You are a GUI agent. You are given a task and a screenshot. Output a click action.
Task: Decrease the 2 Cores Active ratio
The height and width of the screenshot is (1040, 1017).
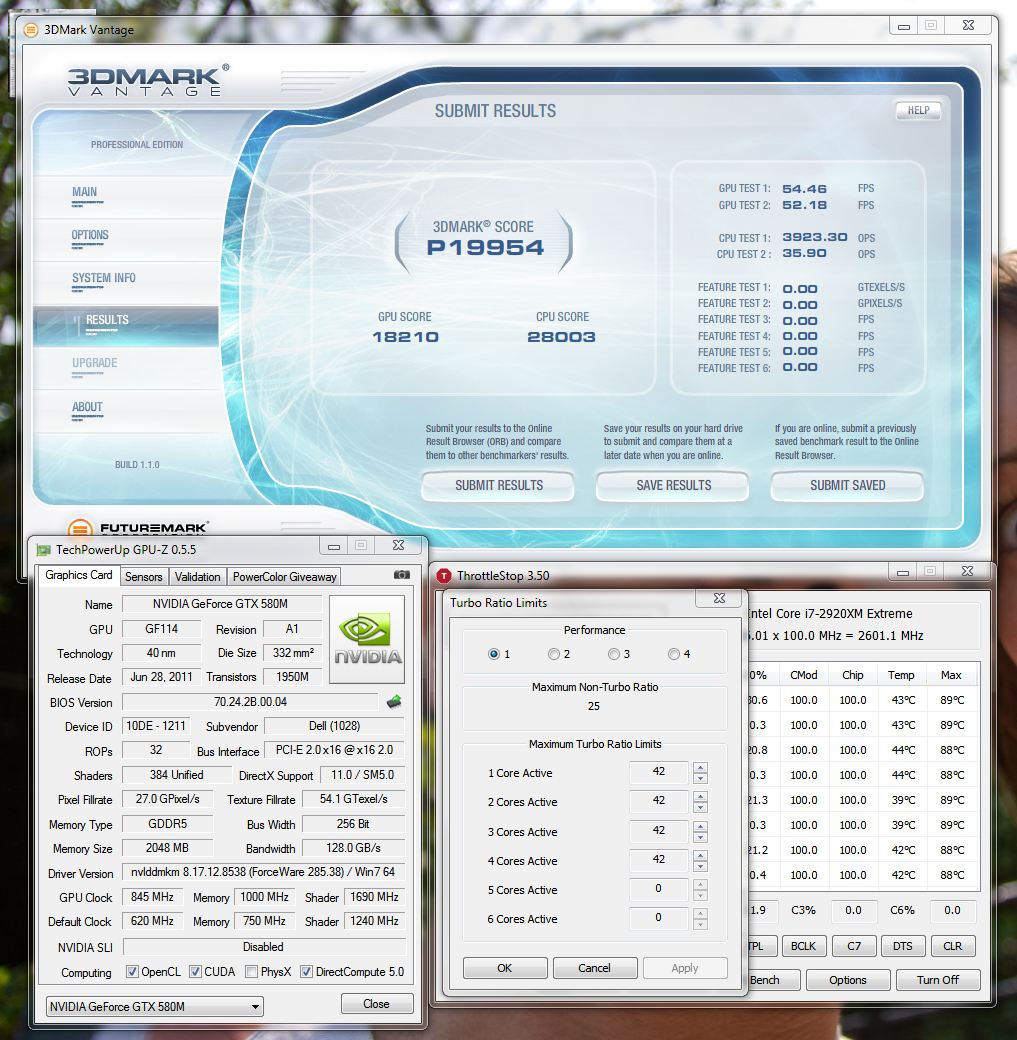(x=700, y=807)
